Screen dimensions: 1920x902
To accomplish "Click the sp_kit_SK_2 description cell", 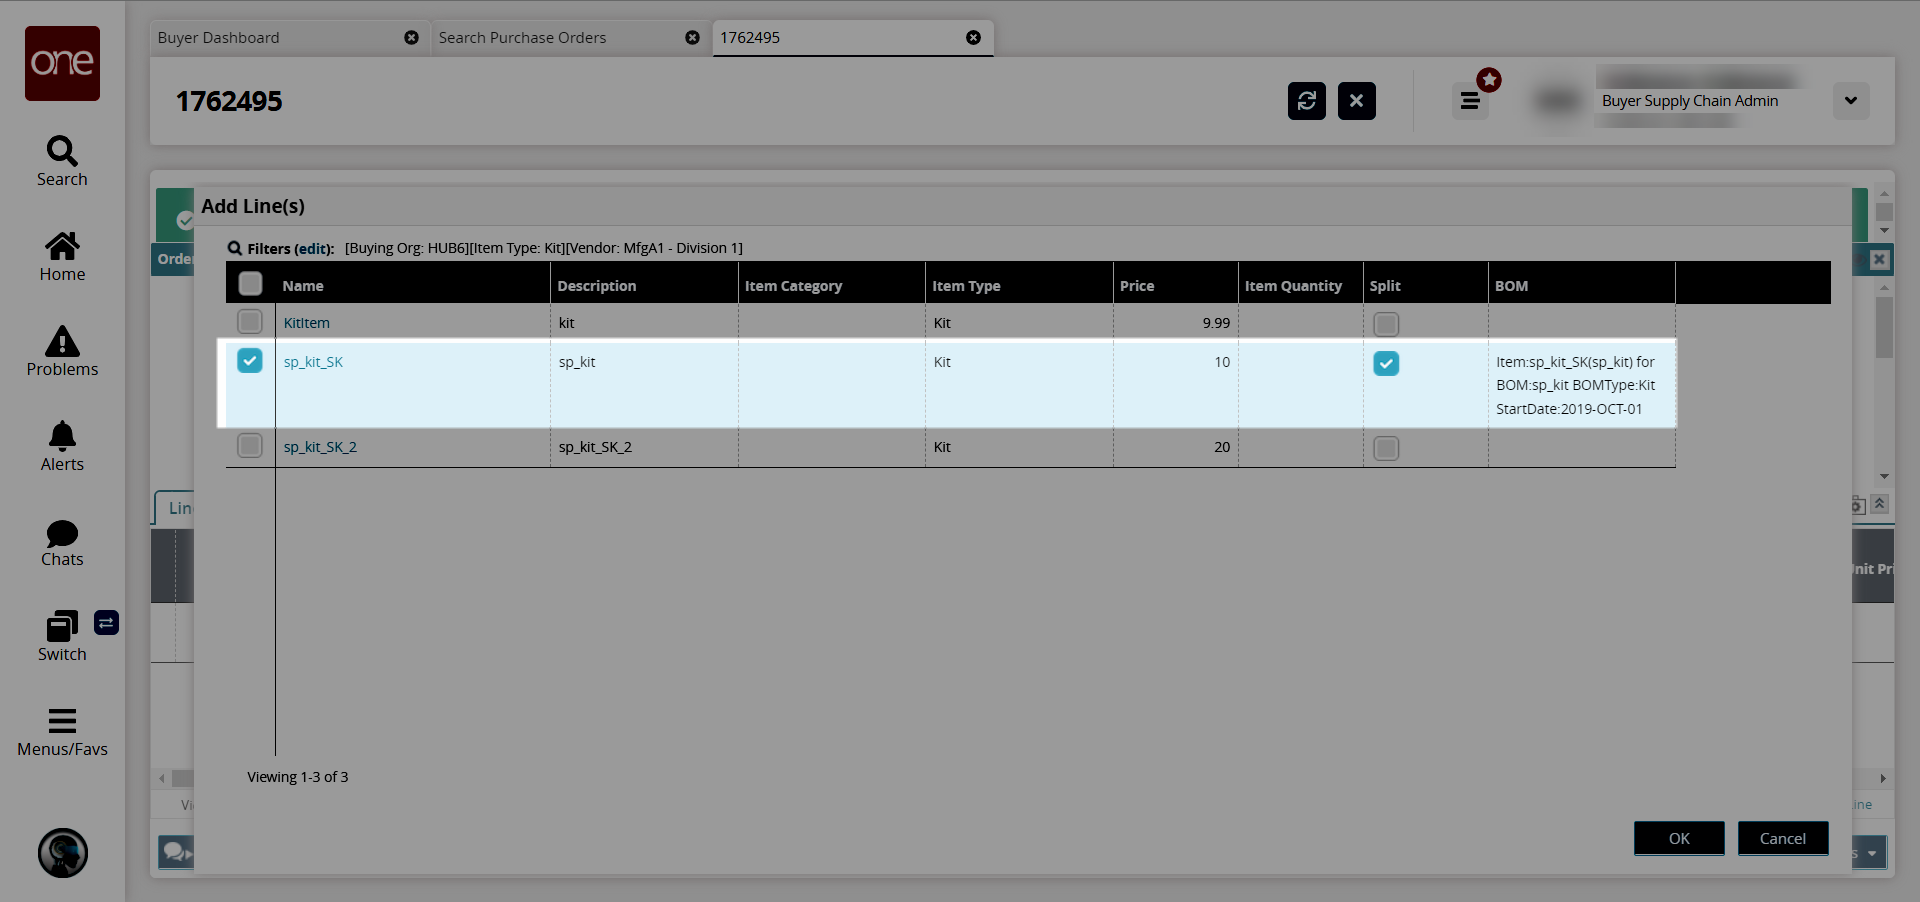I will pyautogui.click(x=644, y=447).
